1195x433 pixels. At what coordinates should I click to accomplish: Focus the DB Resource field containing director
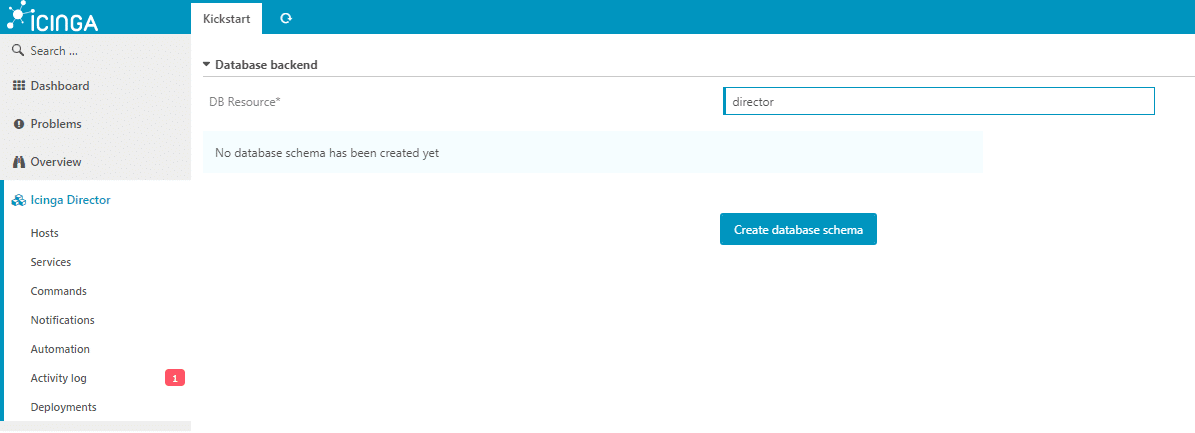pyautogui.click(x=939, y=101)
